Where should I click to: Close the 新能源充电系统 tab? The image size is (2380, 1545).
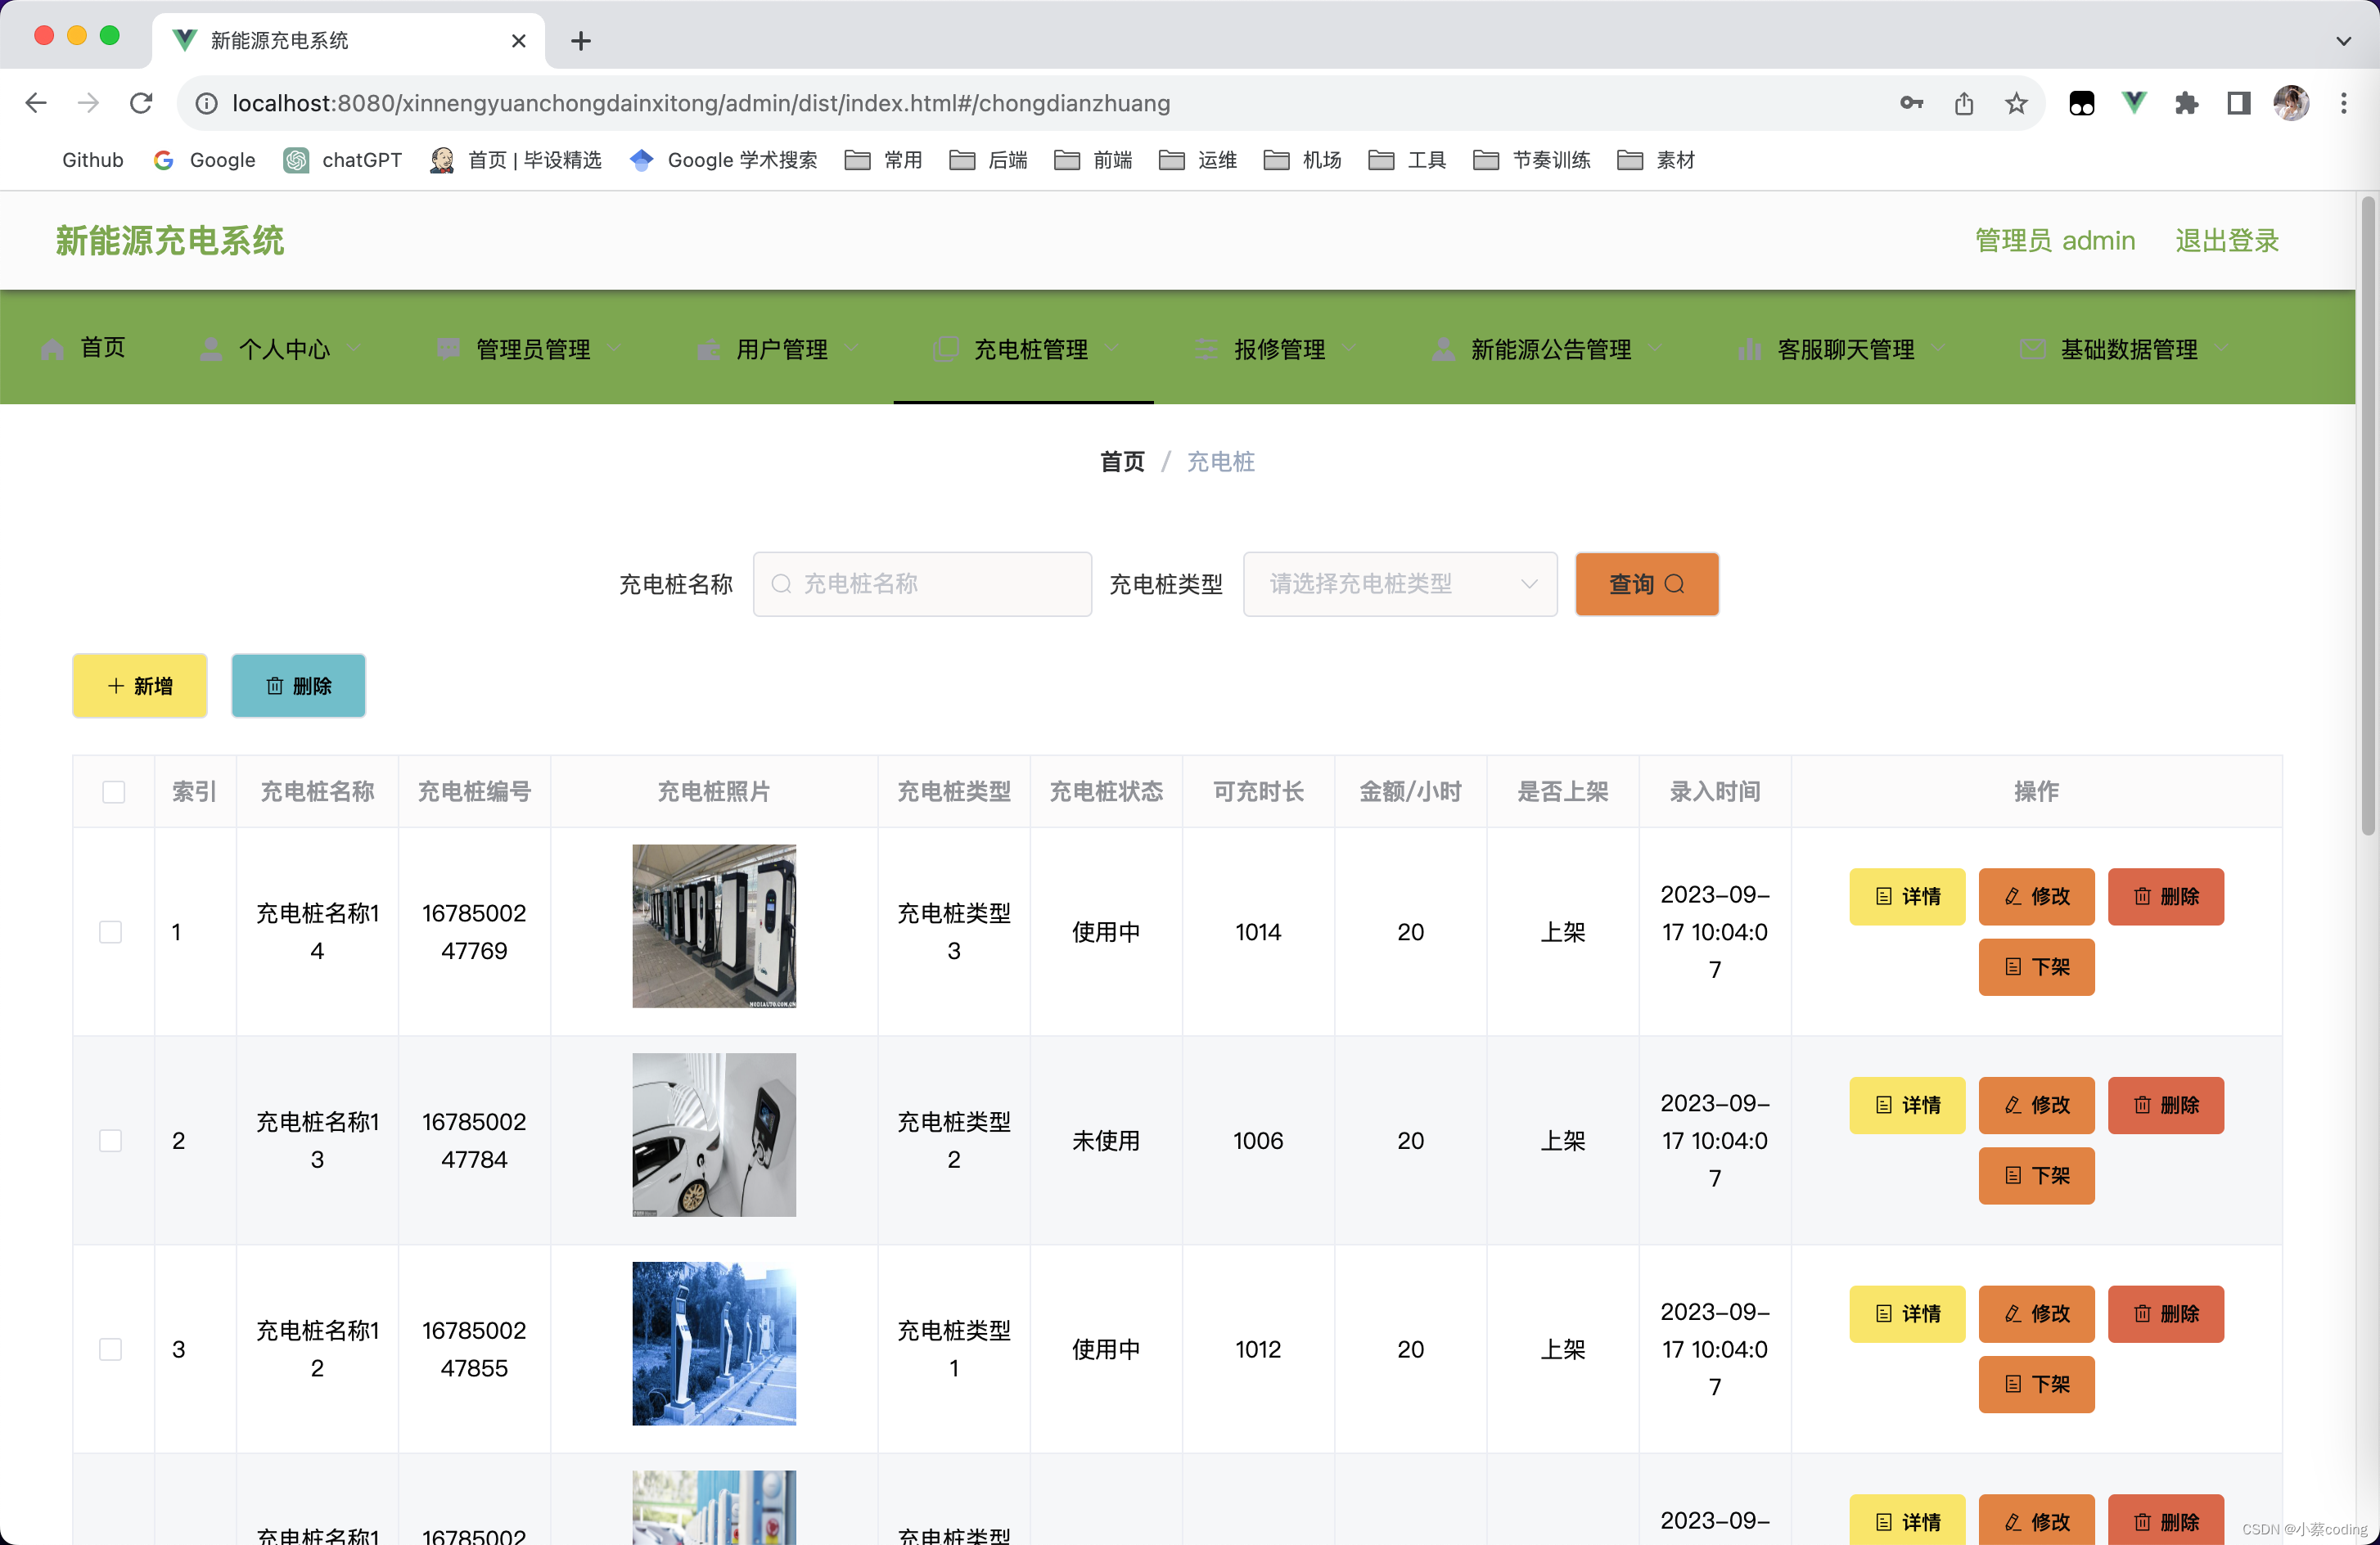(x=518, y=41)
